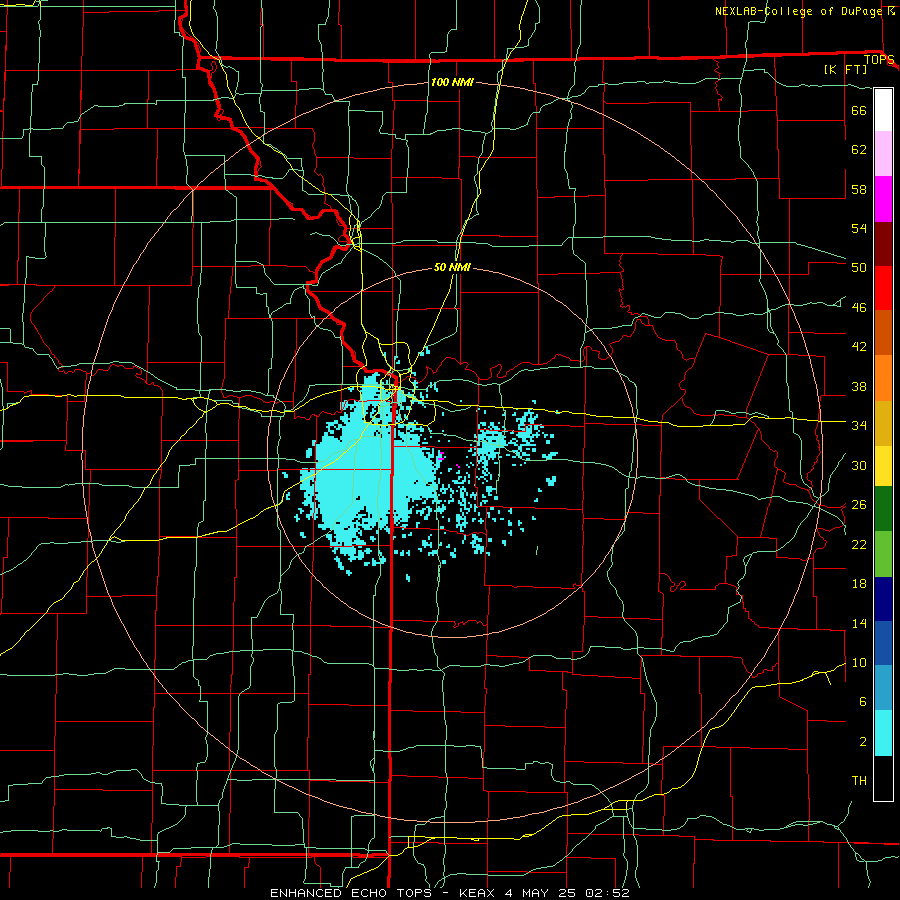
Task: Click the legend value 42
Action: pos(859,347)
